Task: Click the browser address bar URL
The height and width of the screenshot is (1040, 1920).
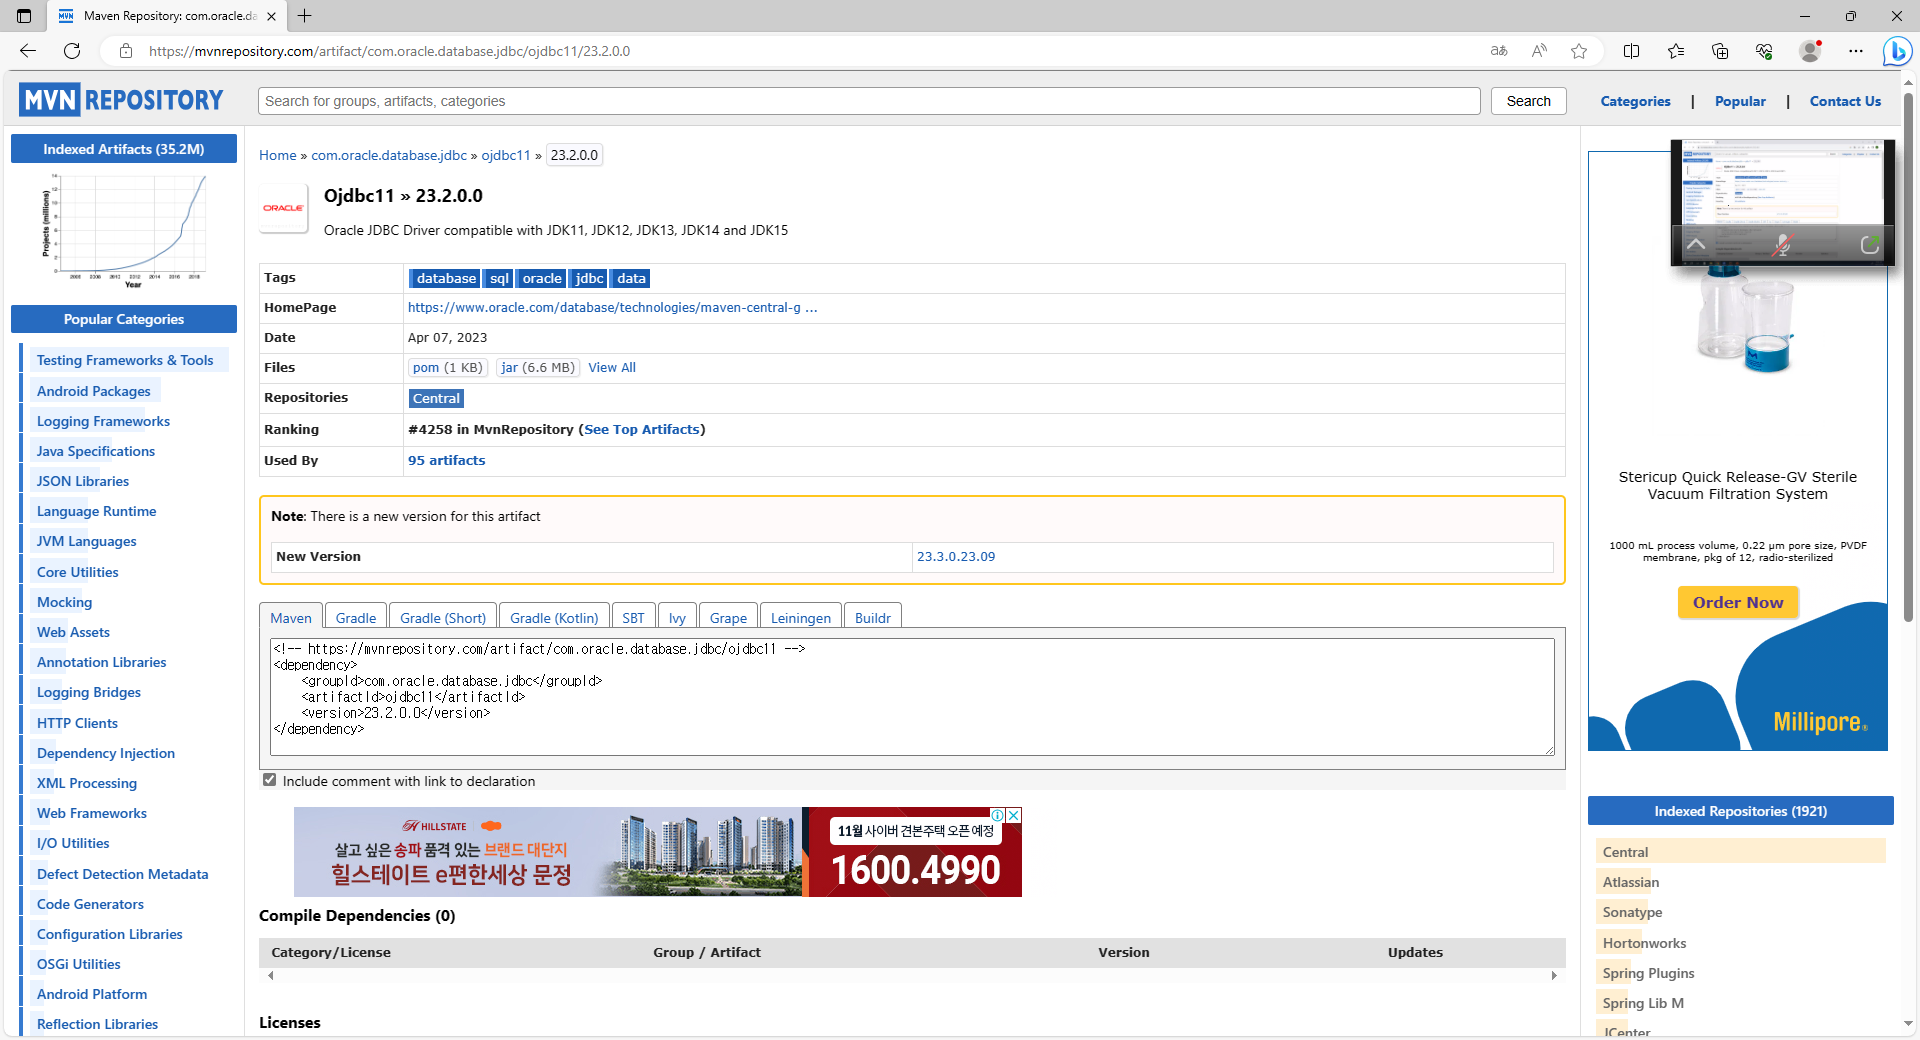Action: click(389, 51)
